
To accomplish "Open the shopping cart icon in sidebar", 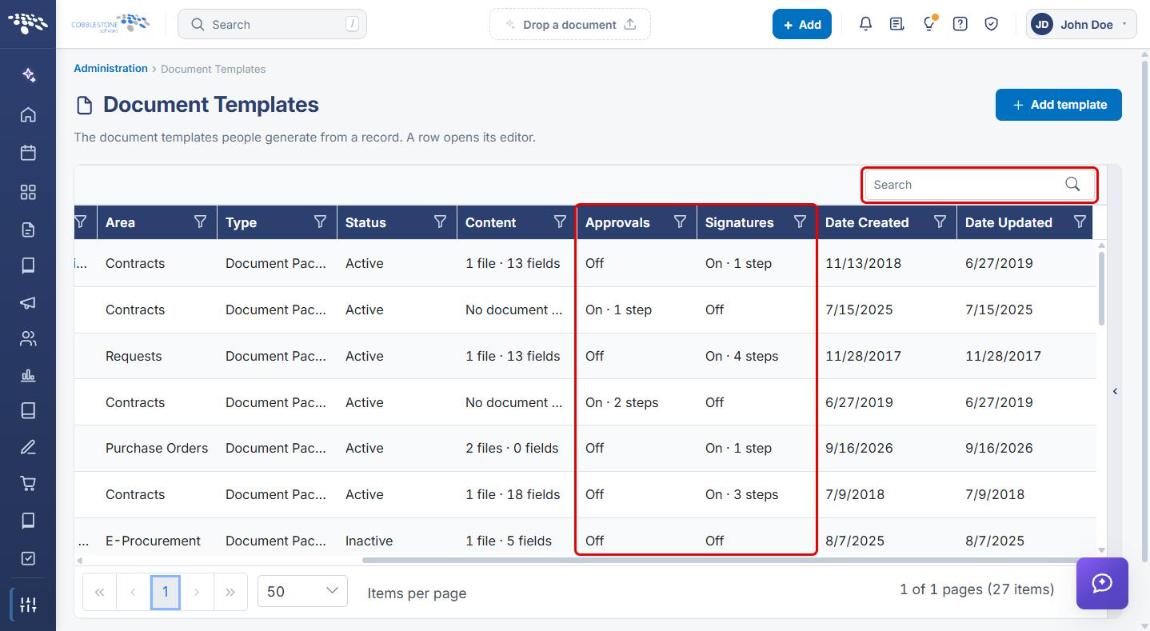I will 28,484.
